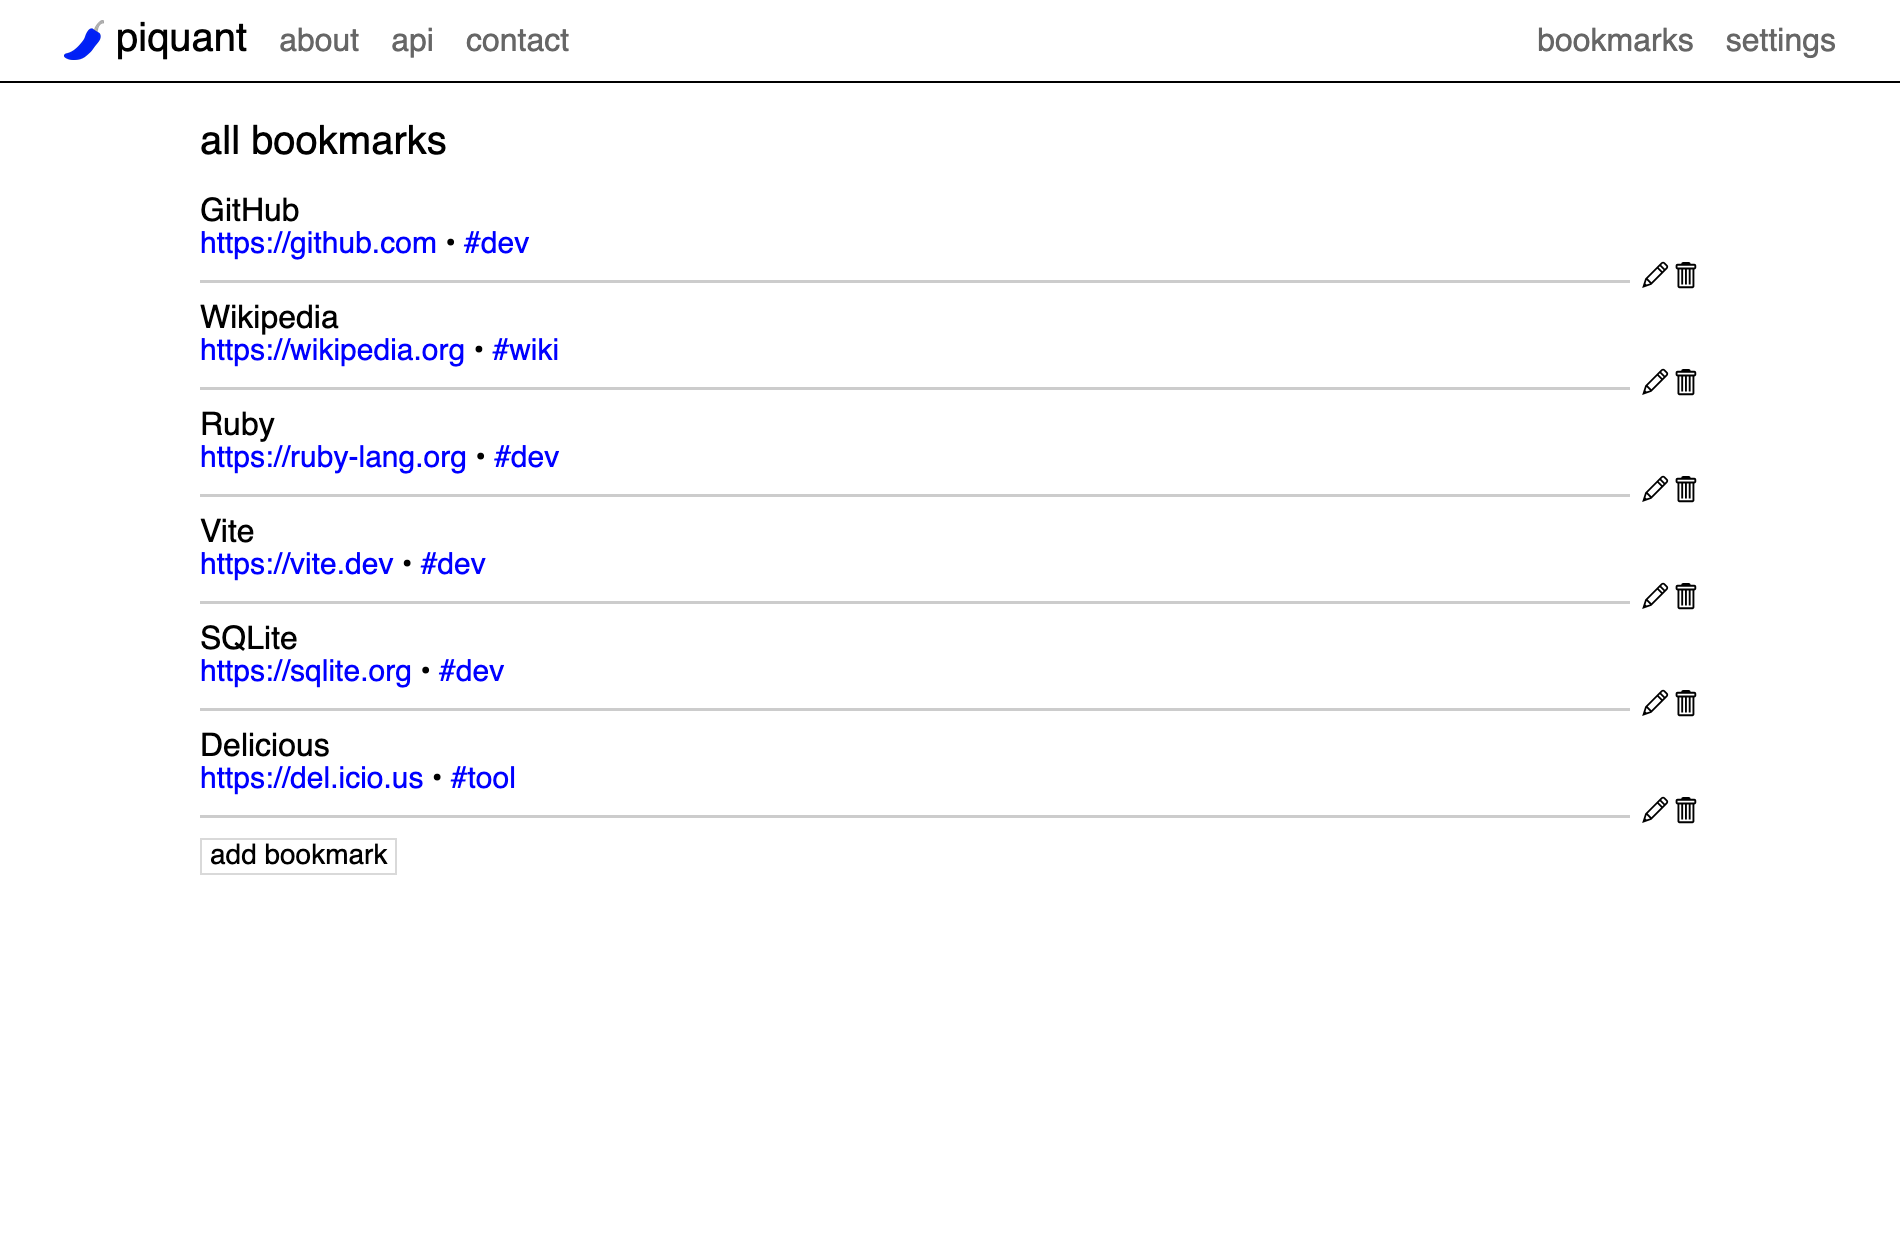Image resolution: width=1900 pixels, height=1244 pixels.
Task: Click the blue chili pepper logo
Action: point(84,41)
